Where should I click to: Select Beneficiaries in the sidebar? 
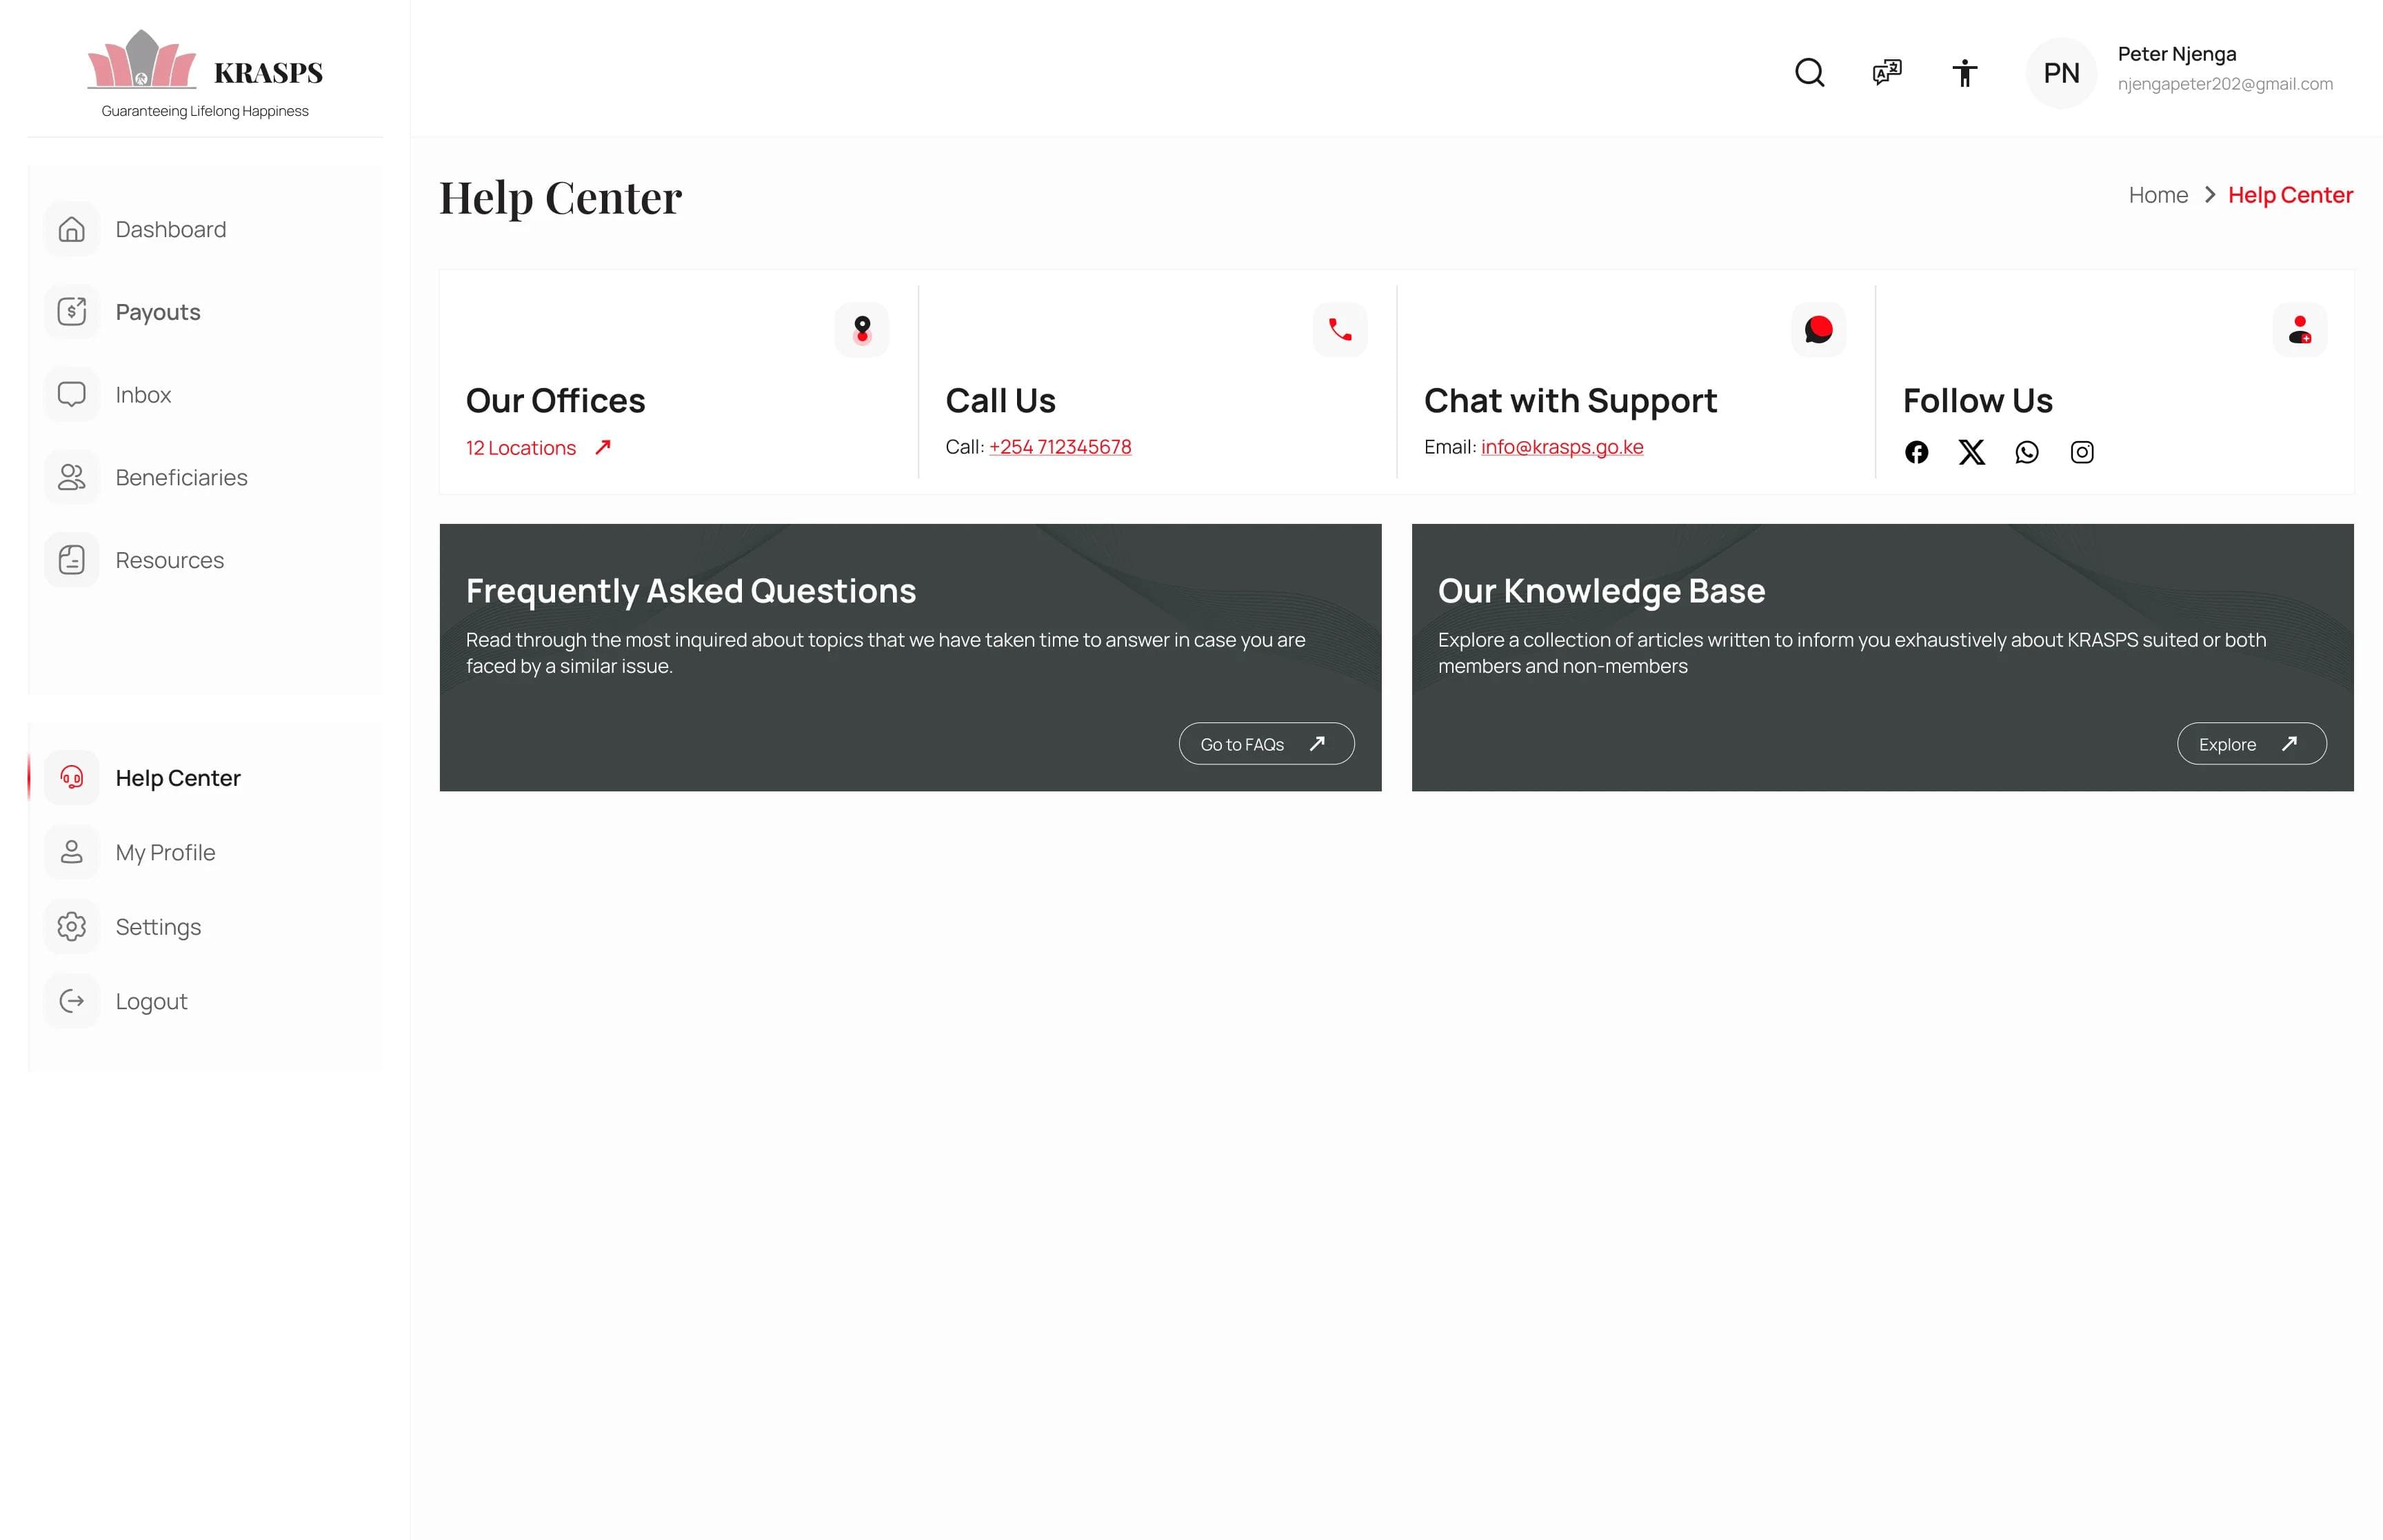181,478
